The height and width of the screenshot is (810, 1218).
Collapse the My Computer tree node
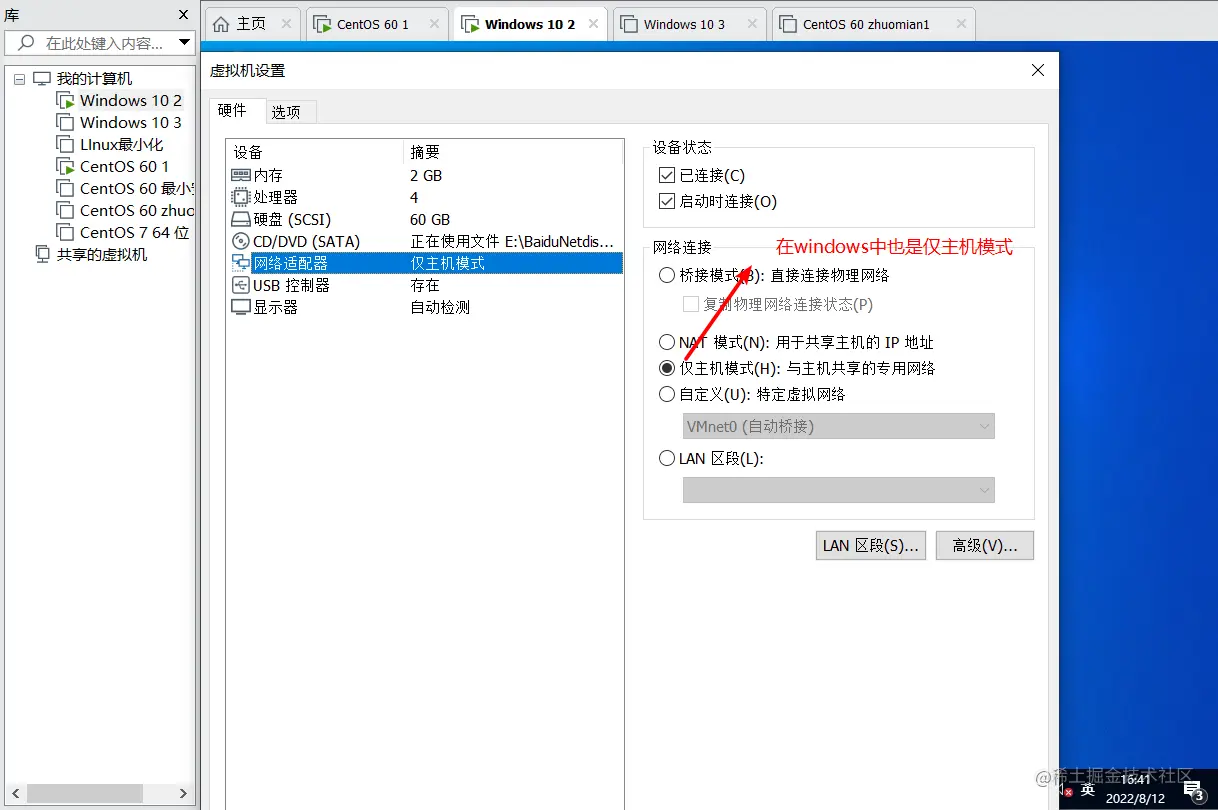point(19,79)
